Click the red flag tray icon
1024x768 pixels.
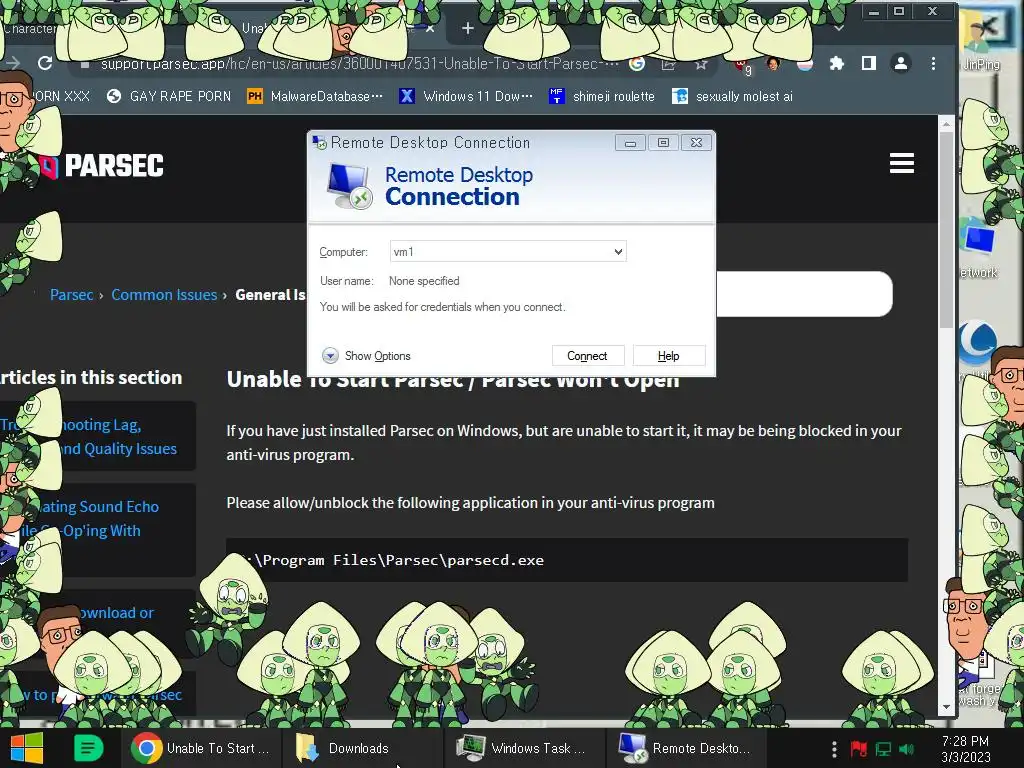[858, 748]
